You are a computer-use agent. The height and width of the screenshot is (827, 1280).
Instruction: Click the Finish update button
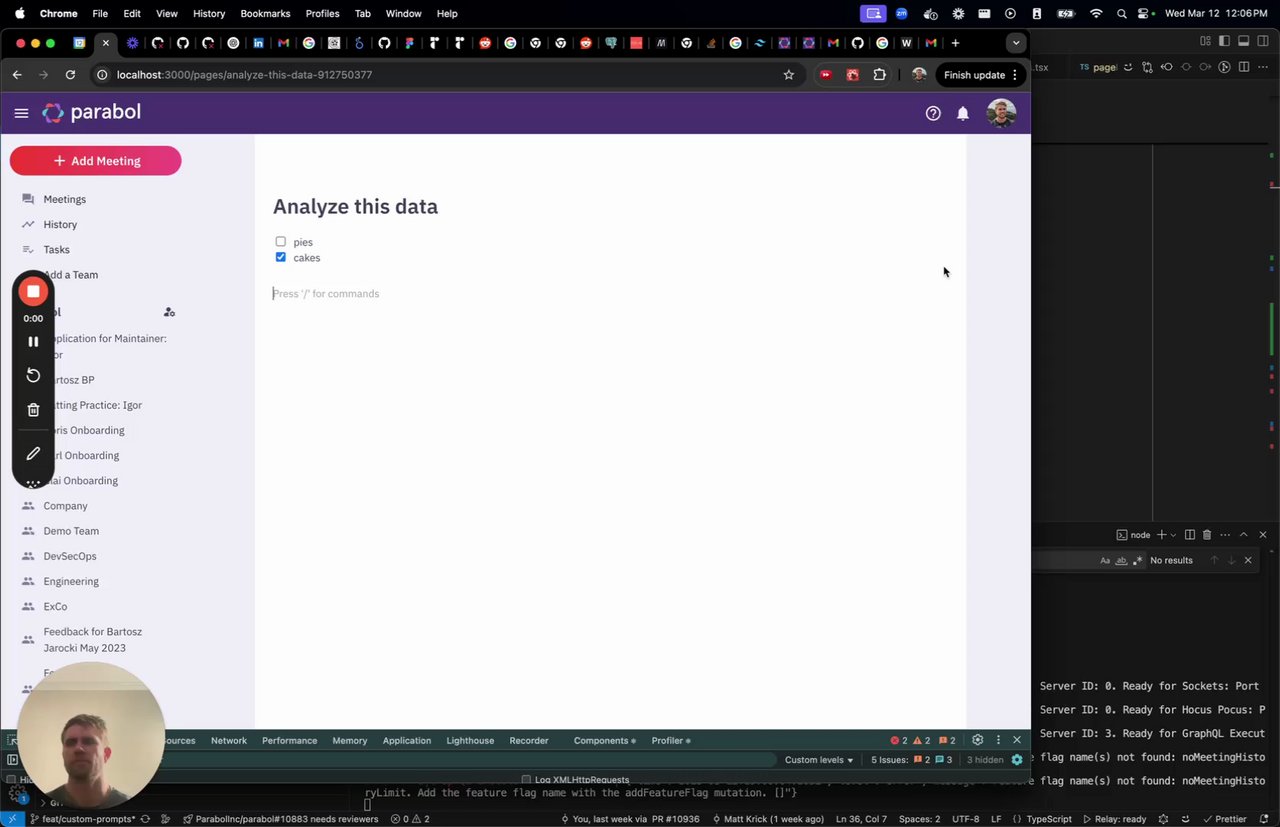point(981,74)
